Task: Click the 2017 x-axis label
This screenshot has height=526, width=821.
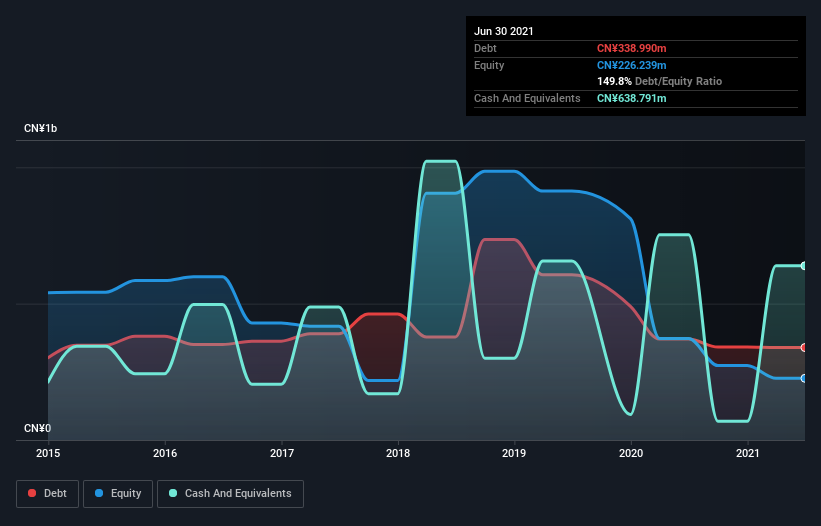Action: pyautogui.click(x=282, y=453)
